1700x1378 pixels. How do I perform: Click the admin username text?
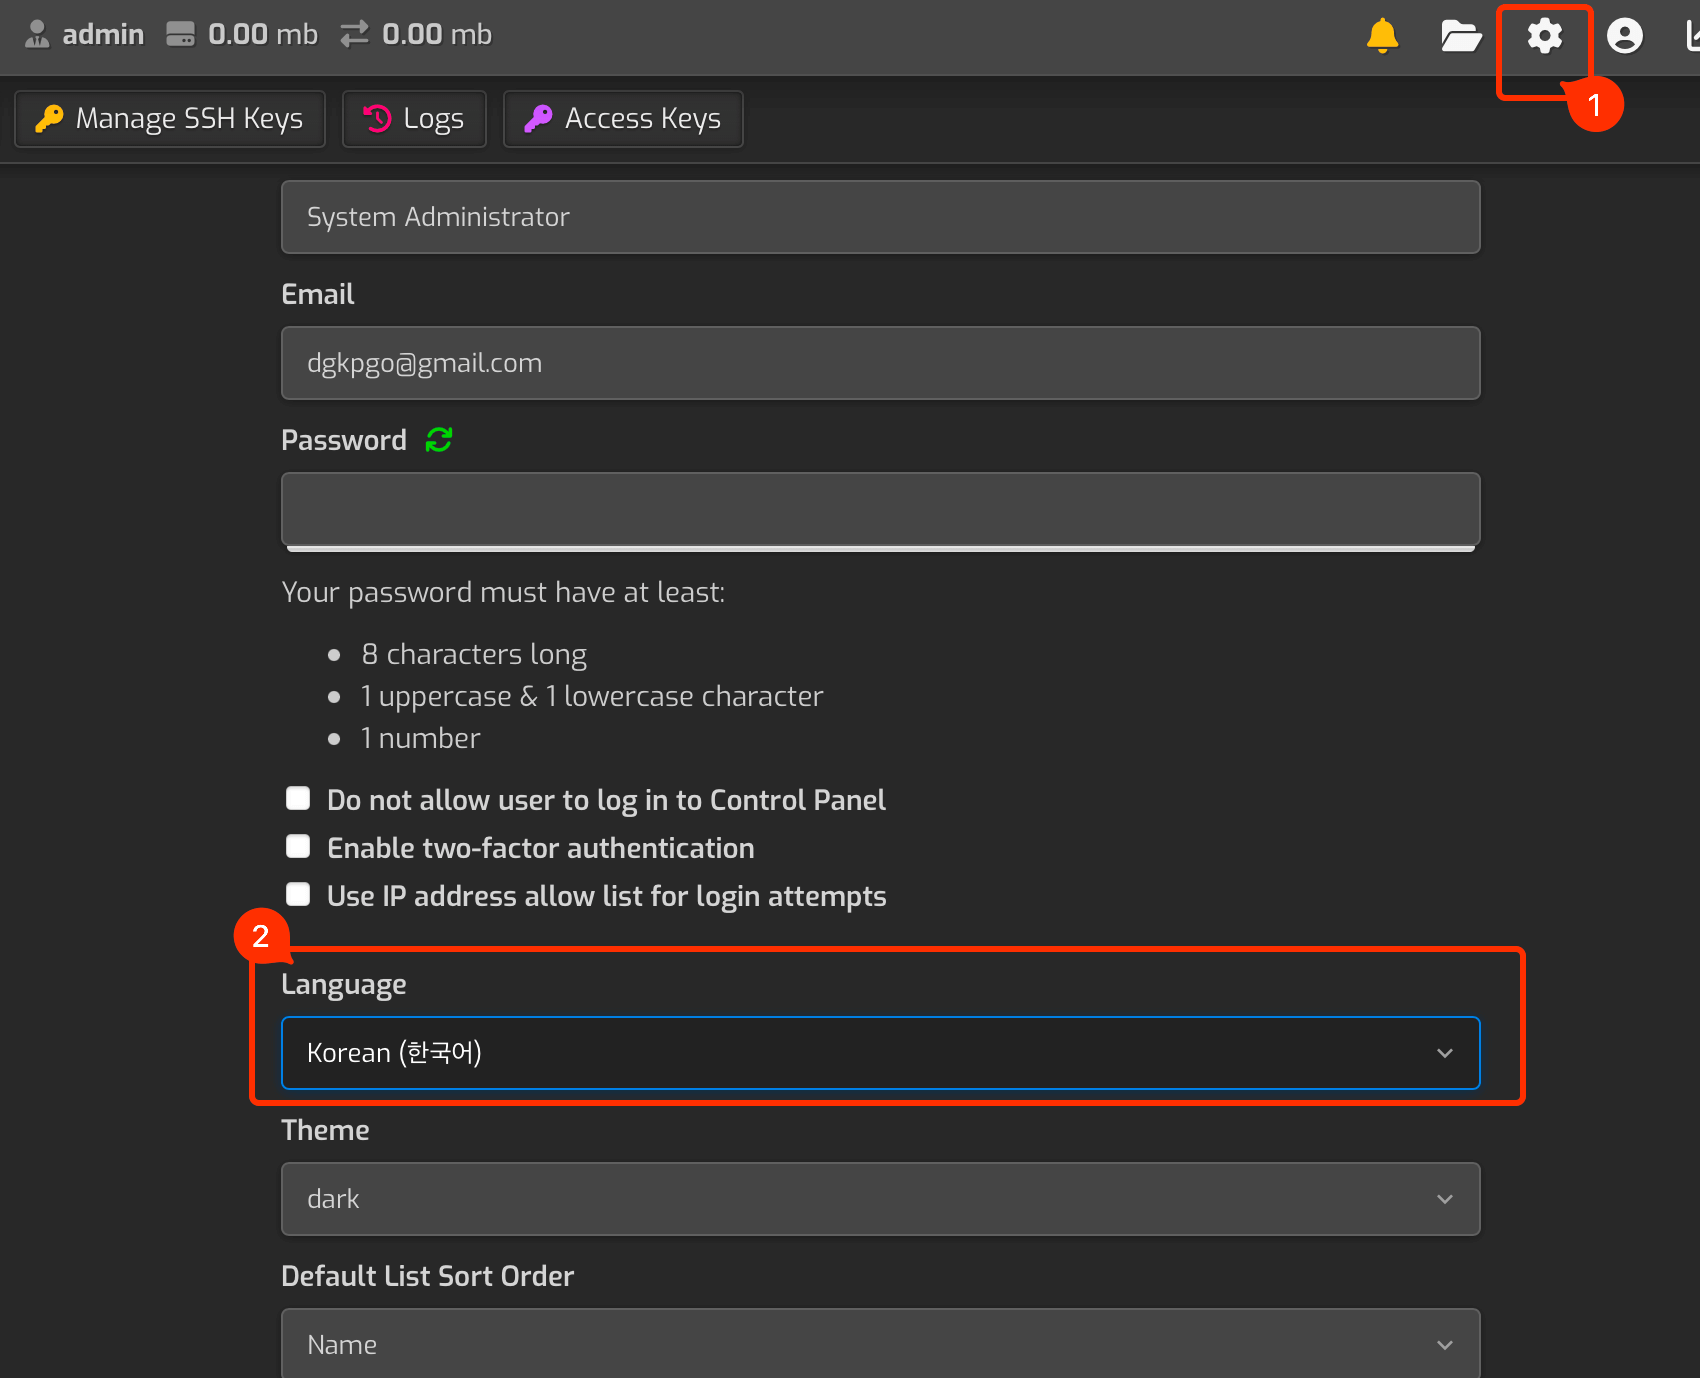pos(103,34)
